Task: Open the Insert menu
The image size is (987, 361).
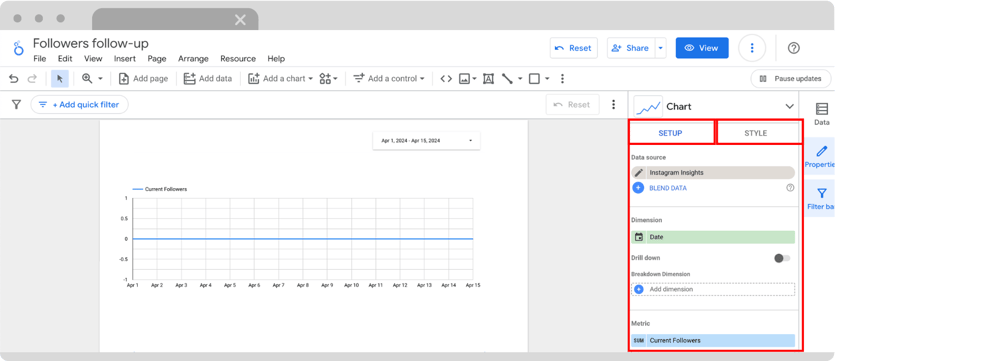Action: [125, 58]
